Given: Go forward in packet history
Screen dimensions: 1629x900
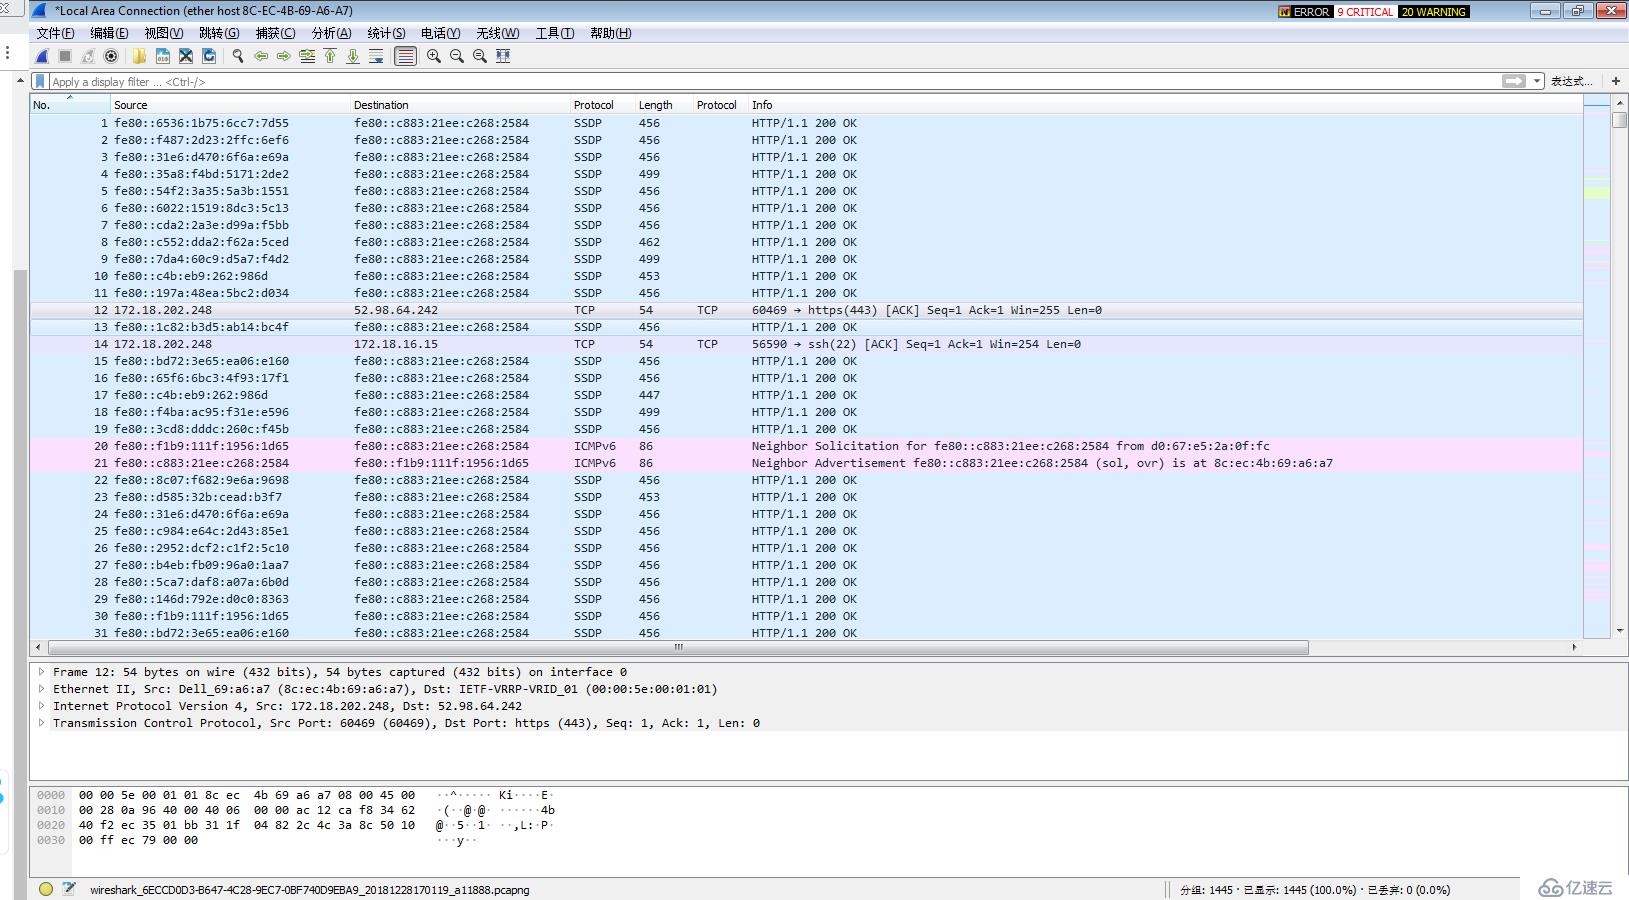Looking at the screenshot, I should coord(284,56).
